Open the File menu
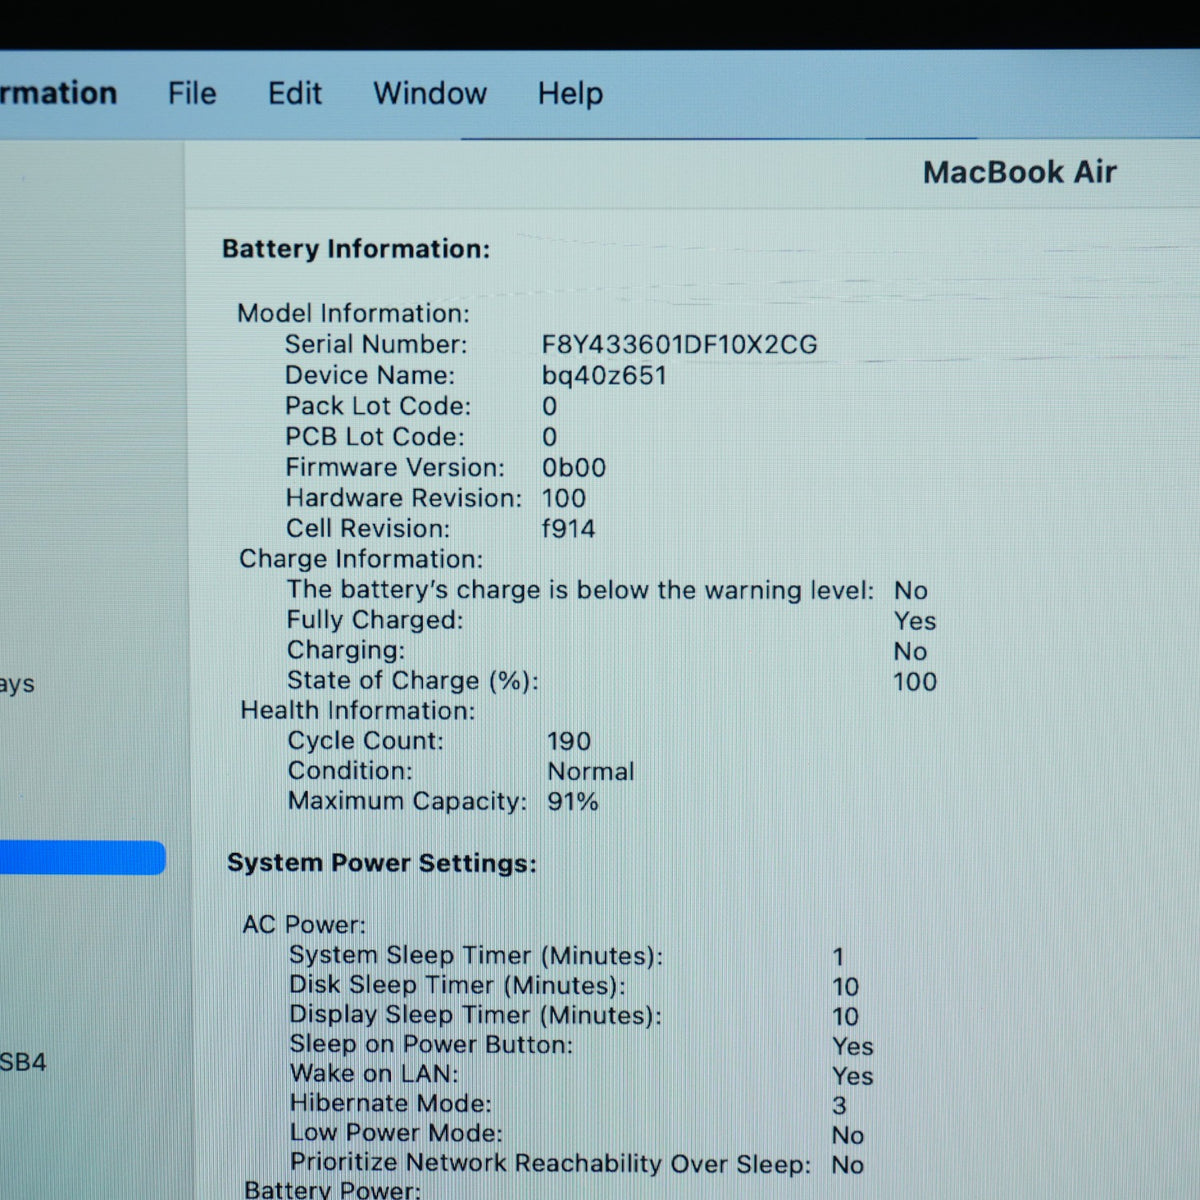Image resolution: width=1200 pixels, height=1200 pixels. point(192,93)
